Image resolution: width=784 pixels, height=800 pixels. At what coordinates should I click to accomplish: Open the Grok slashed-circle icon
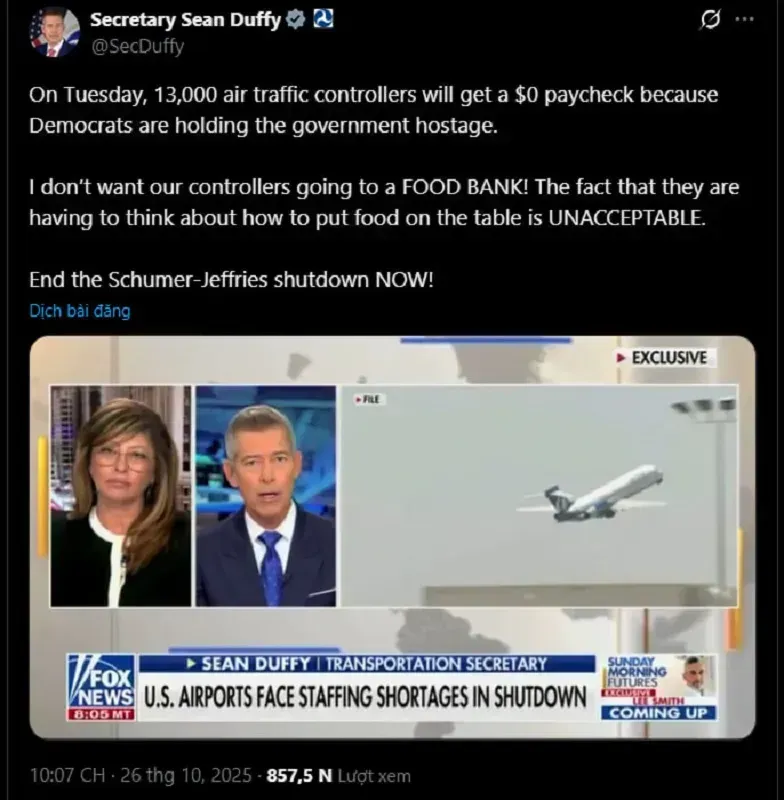(x=711, y=20)
